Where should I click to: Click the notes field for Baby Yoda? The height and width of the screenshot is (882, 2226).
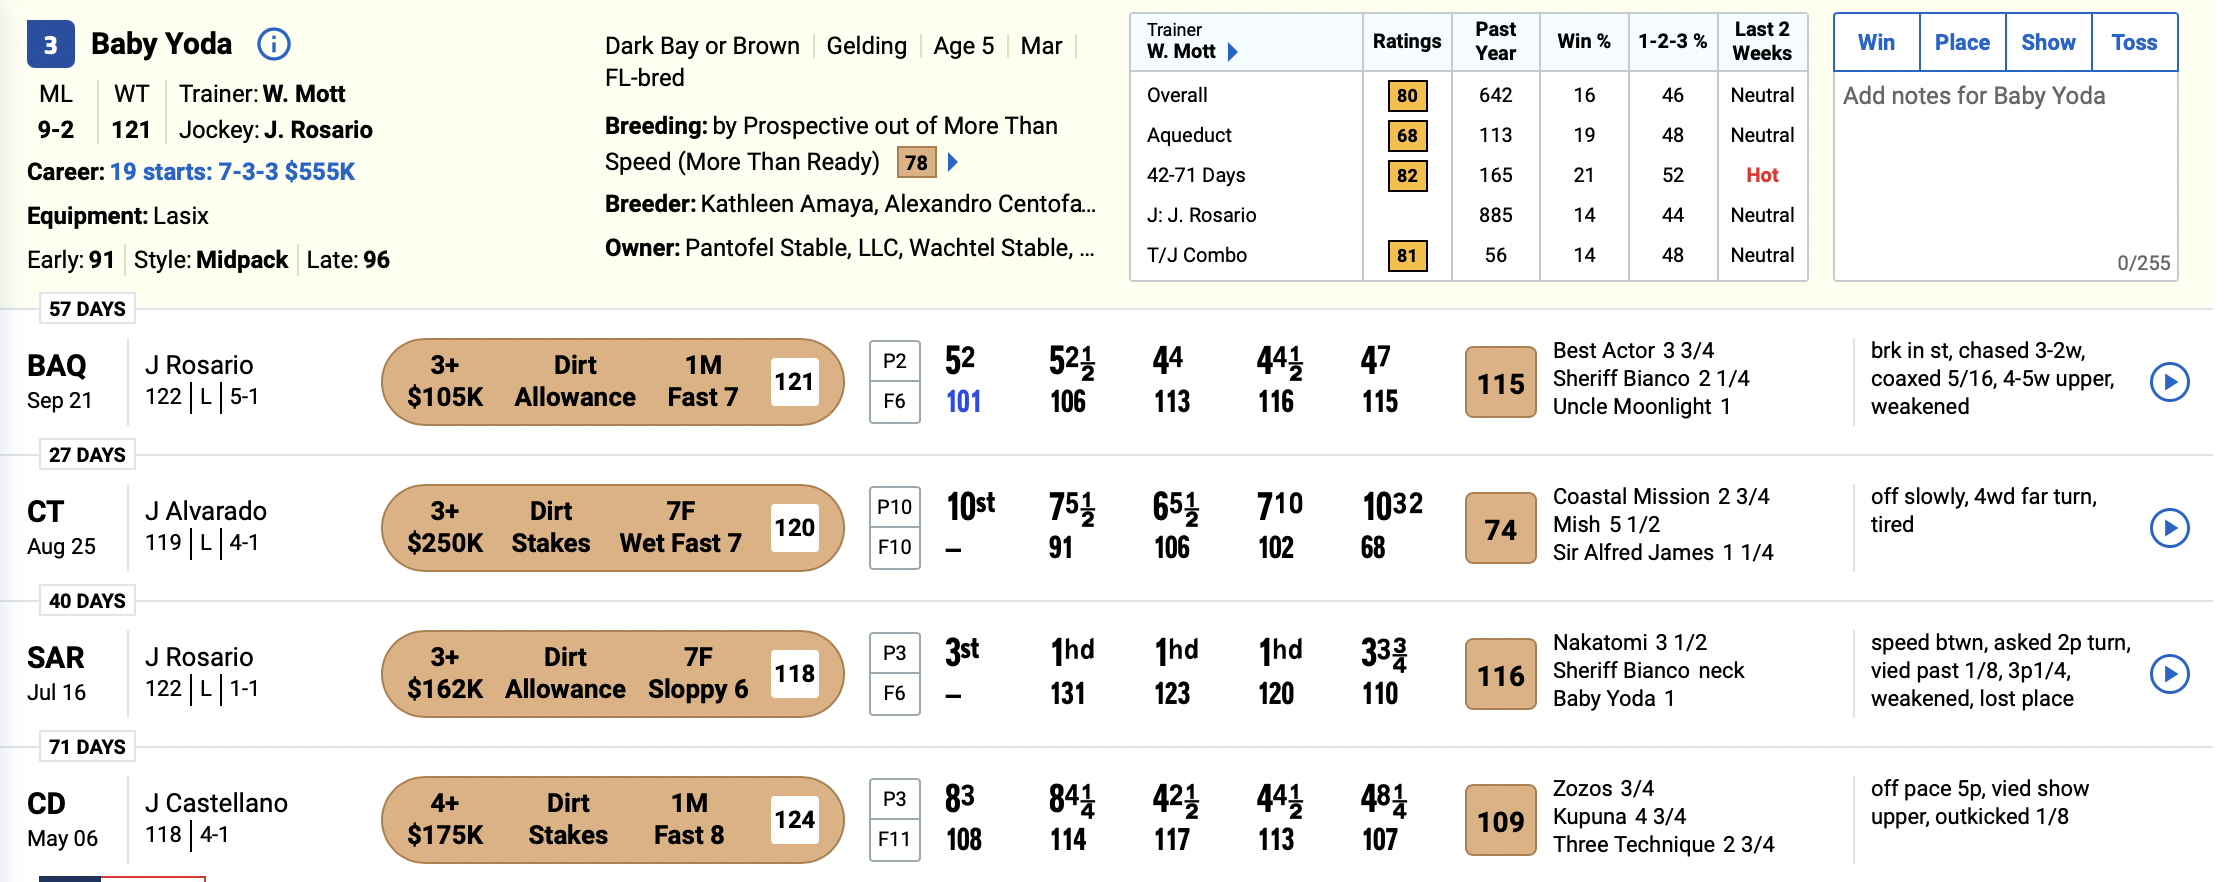tap(2005, 176)
